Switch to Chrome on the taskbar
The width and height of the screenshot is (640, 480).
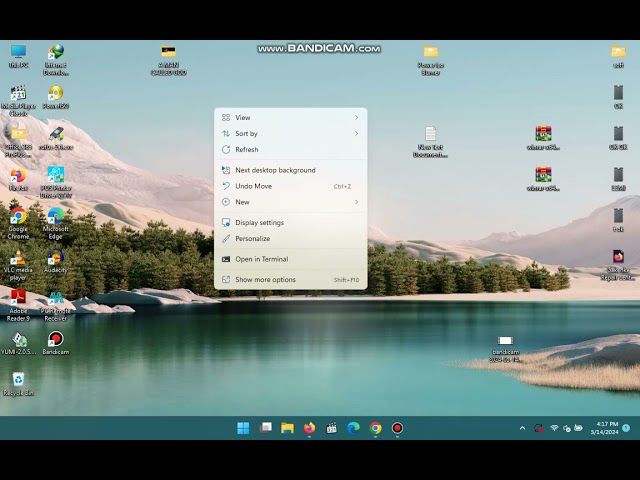click(376, 428)
